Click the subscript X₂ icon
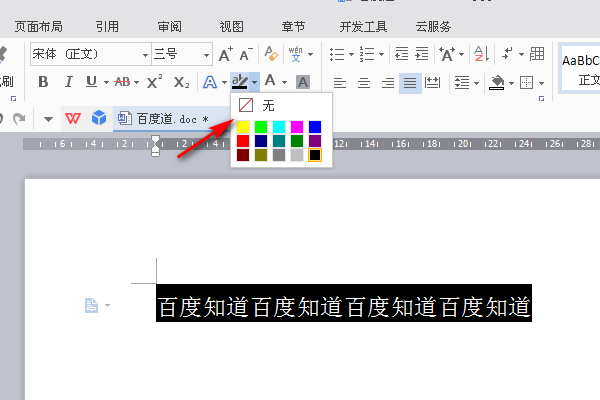Screen dimensions: 600x400 (x=181, y=82)
